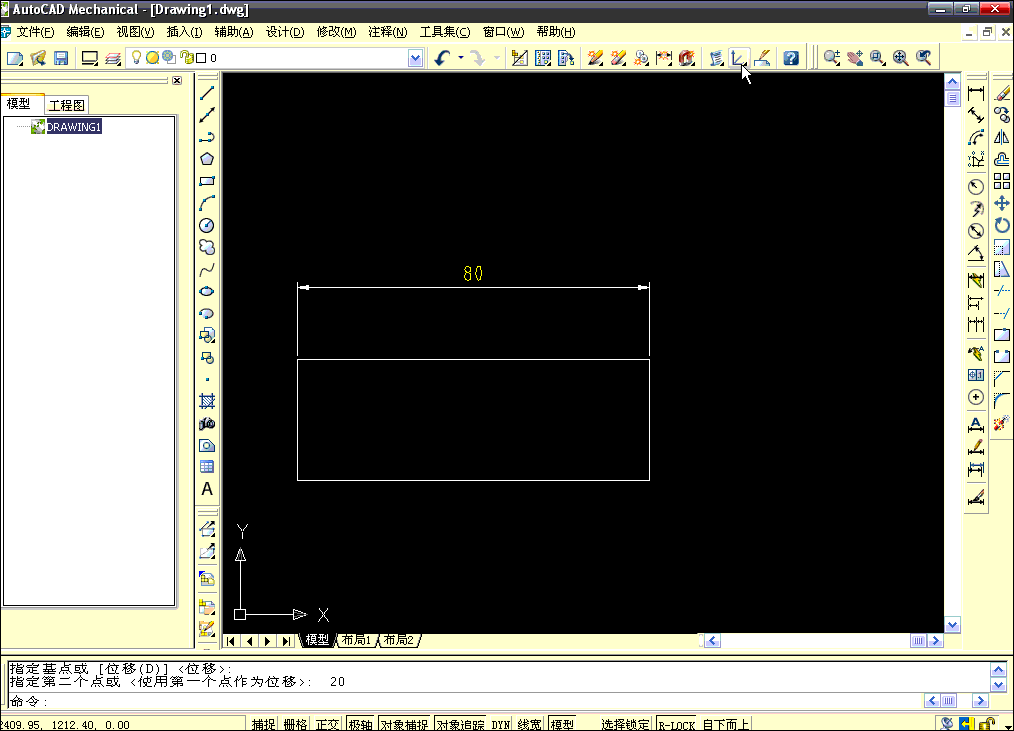
Task: Select the Move tool
Action: coord(1002,203)
